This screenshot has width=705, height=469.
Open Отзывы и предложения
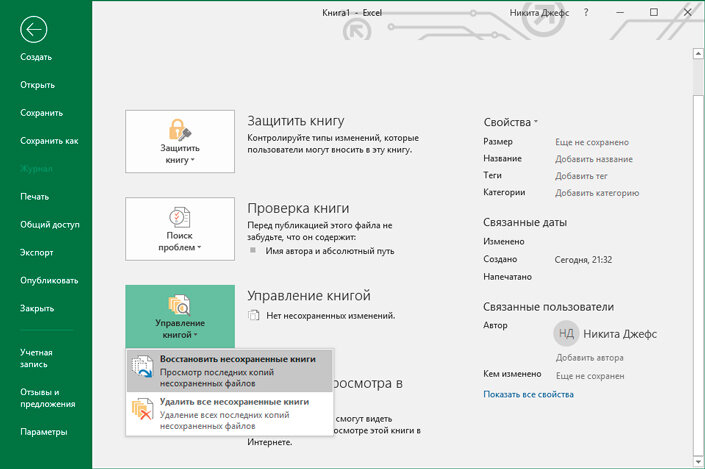(47, 398)
